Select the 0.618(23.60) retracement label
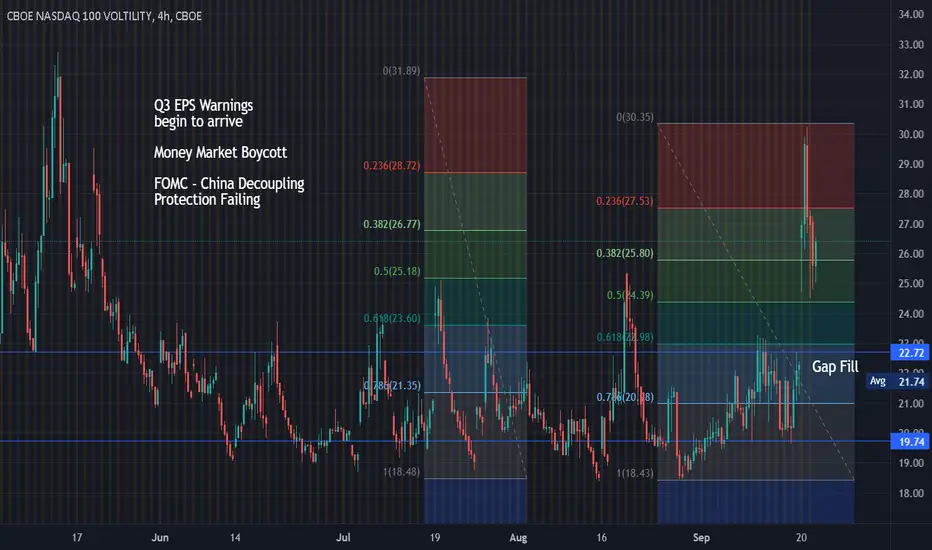 [x=392, y=319]
